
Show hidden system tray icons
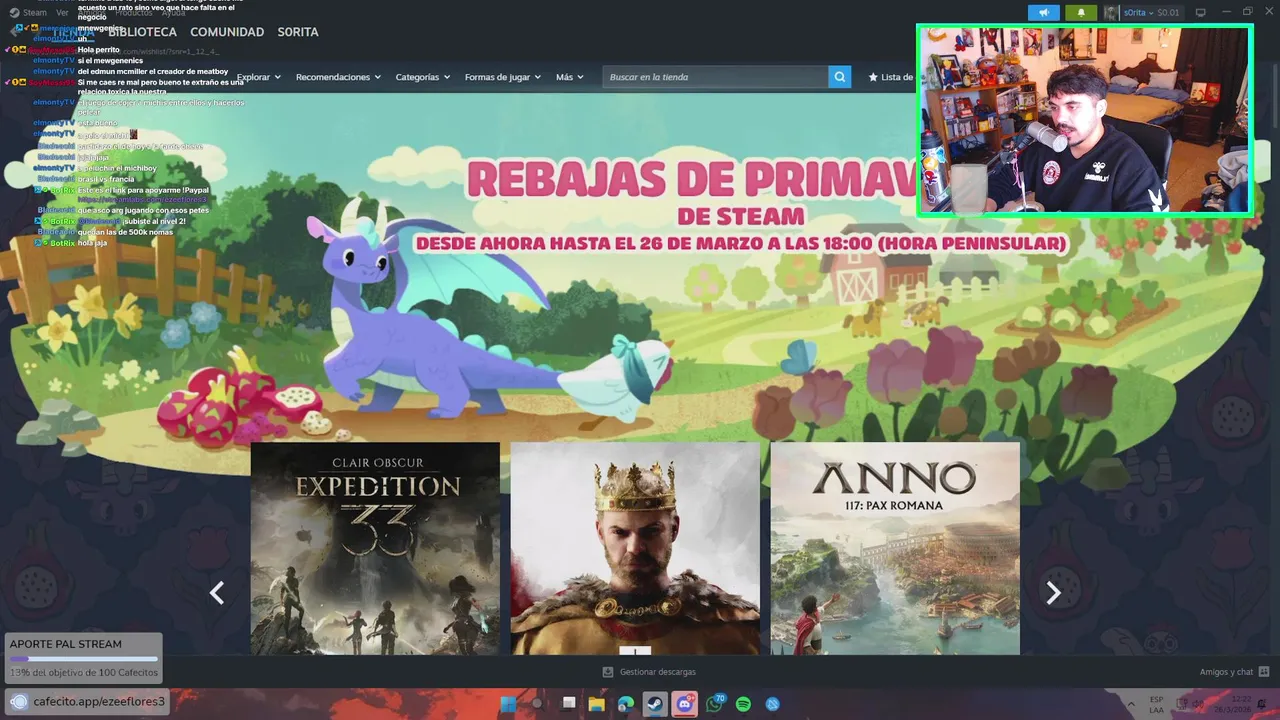coord(1131,704)
